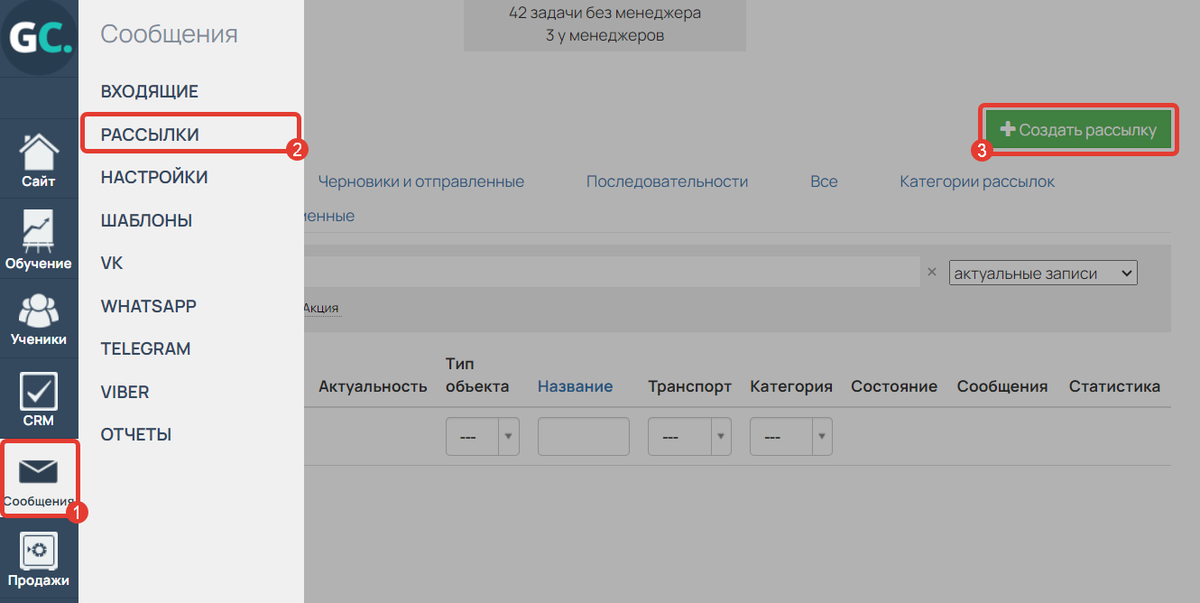This screenshot has width=1200, height=603.
Task: Click the mailing search input field
Action: click(x=611, y=273)
